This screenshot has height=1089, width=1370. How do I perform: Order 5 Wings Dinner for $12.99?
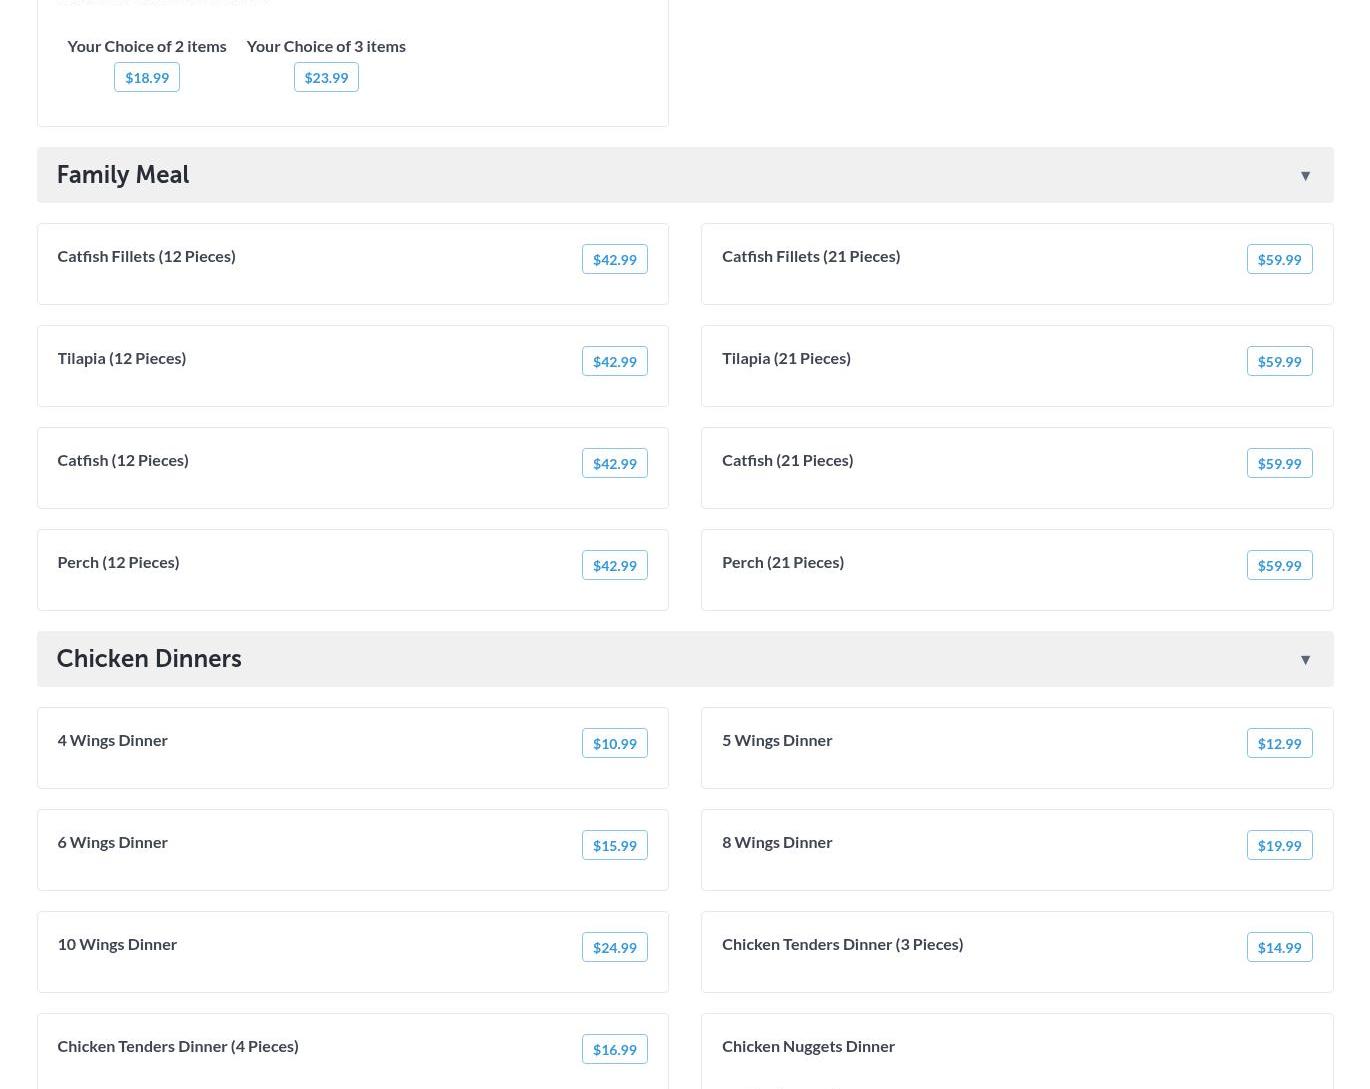(x=1279, y=744)
